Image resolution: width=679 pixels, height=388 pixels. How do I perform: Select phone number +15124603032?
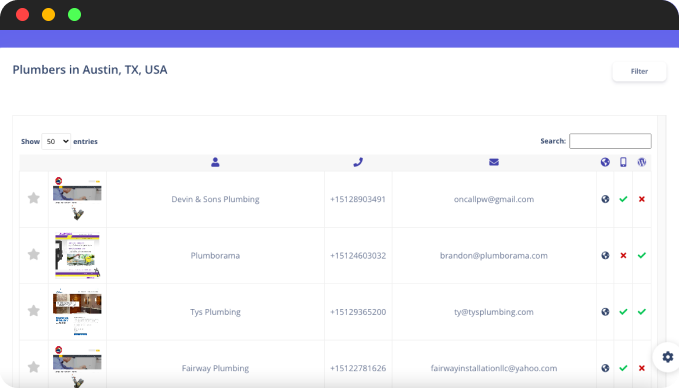pos(358,255)
